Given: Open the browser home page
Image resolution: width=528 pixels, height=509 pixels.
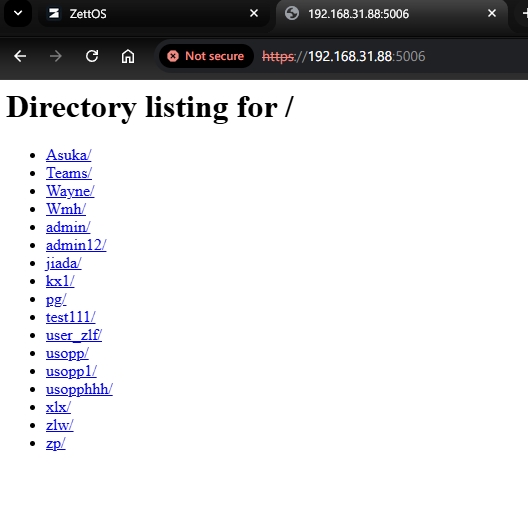Looking at the screenshot, I should click(128, 56).
